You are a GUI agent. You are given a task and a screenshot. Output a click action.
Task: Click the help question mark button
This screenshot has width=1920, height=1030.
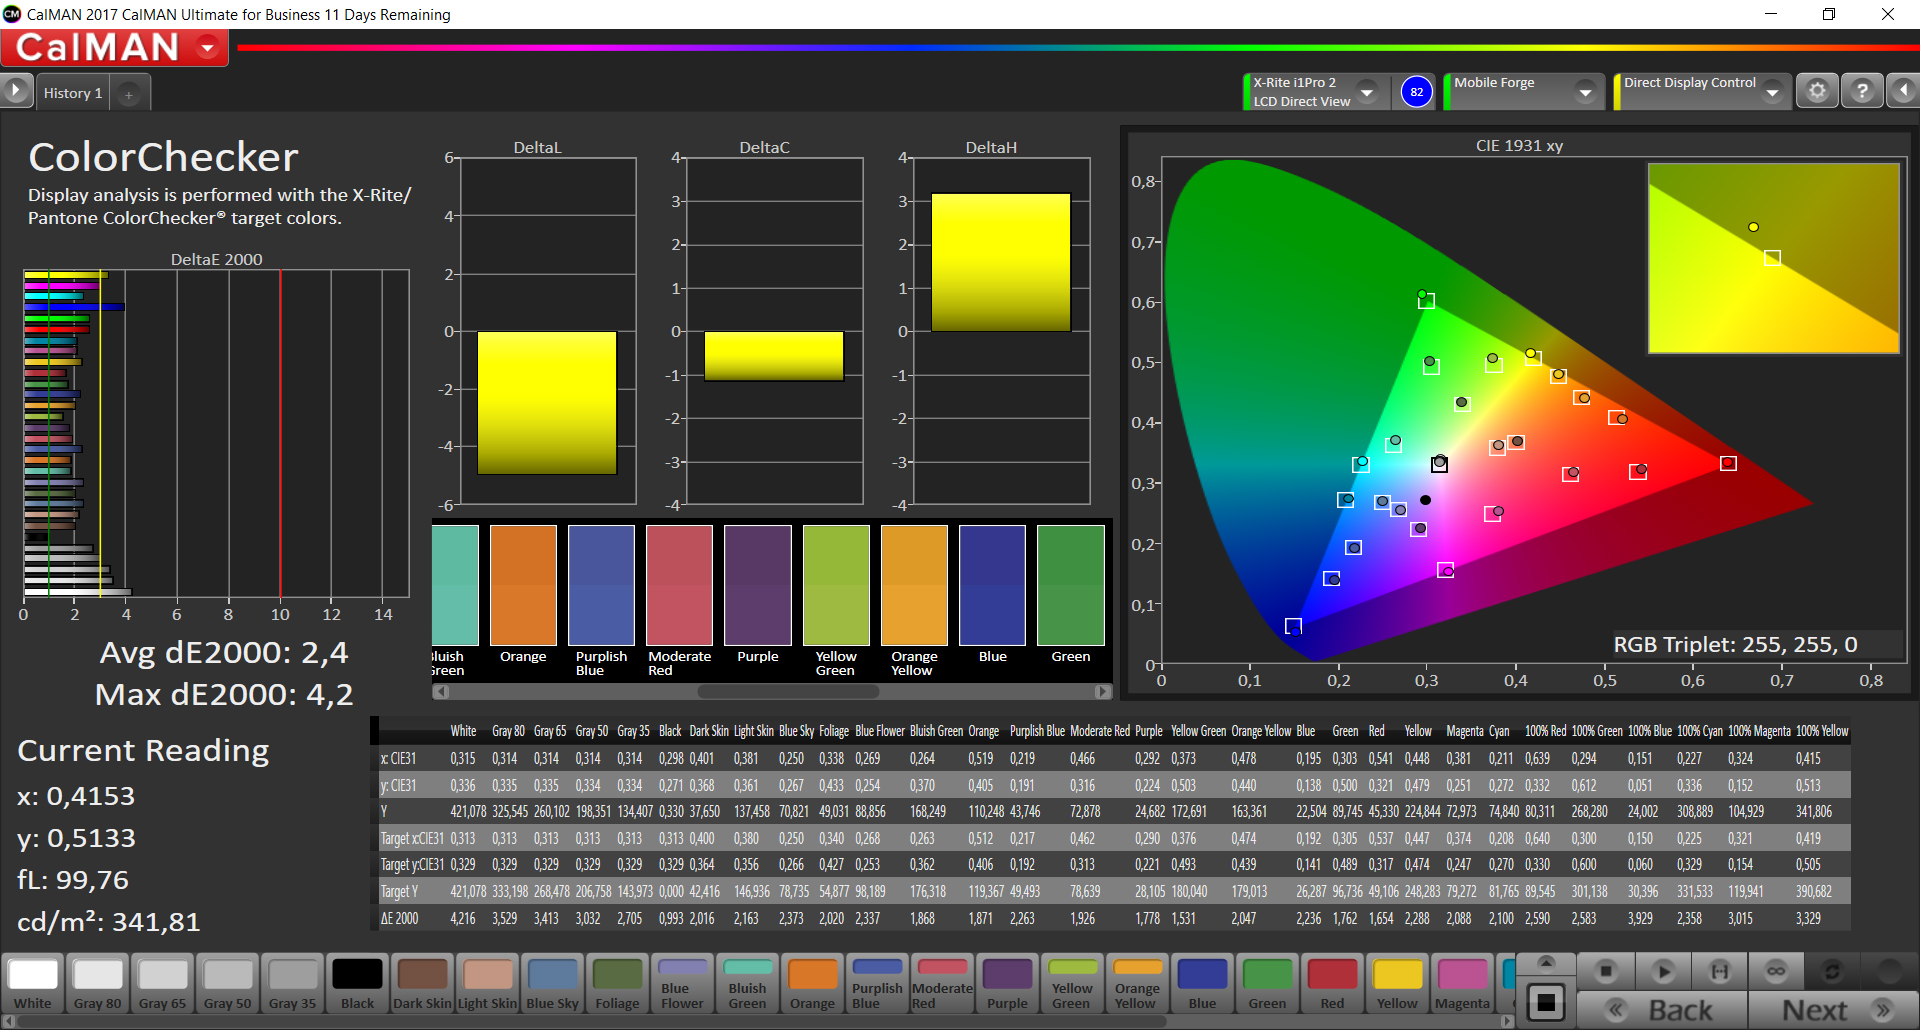click(x=1861, y=91)
